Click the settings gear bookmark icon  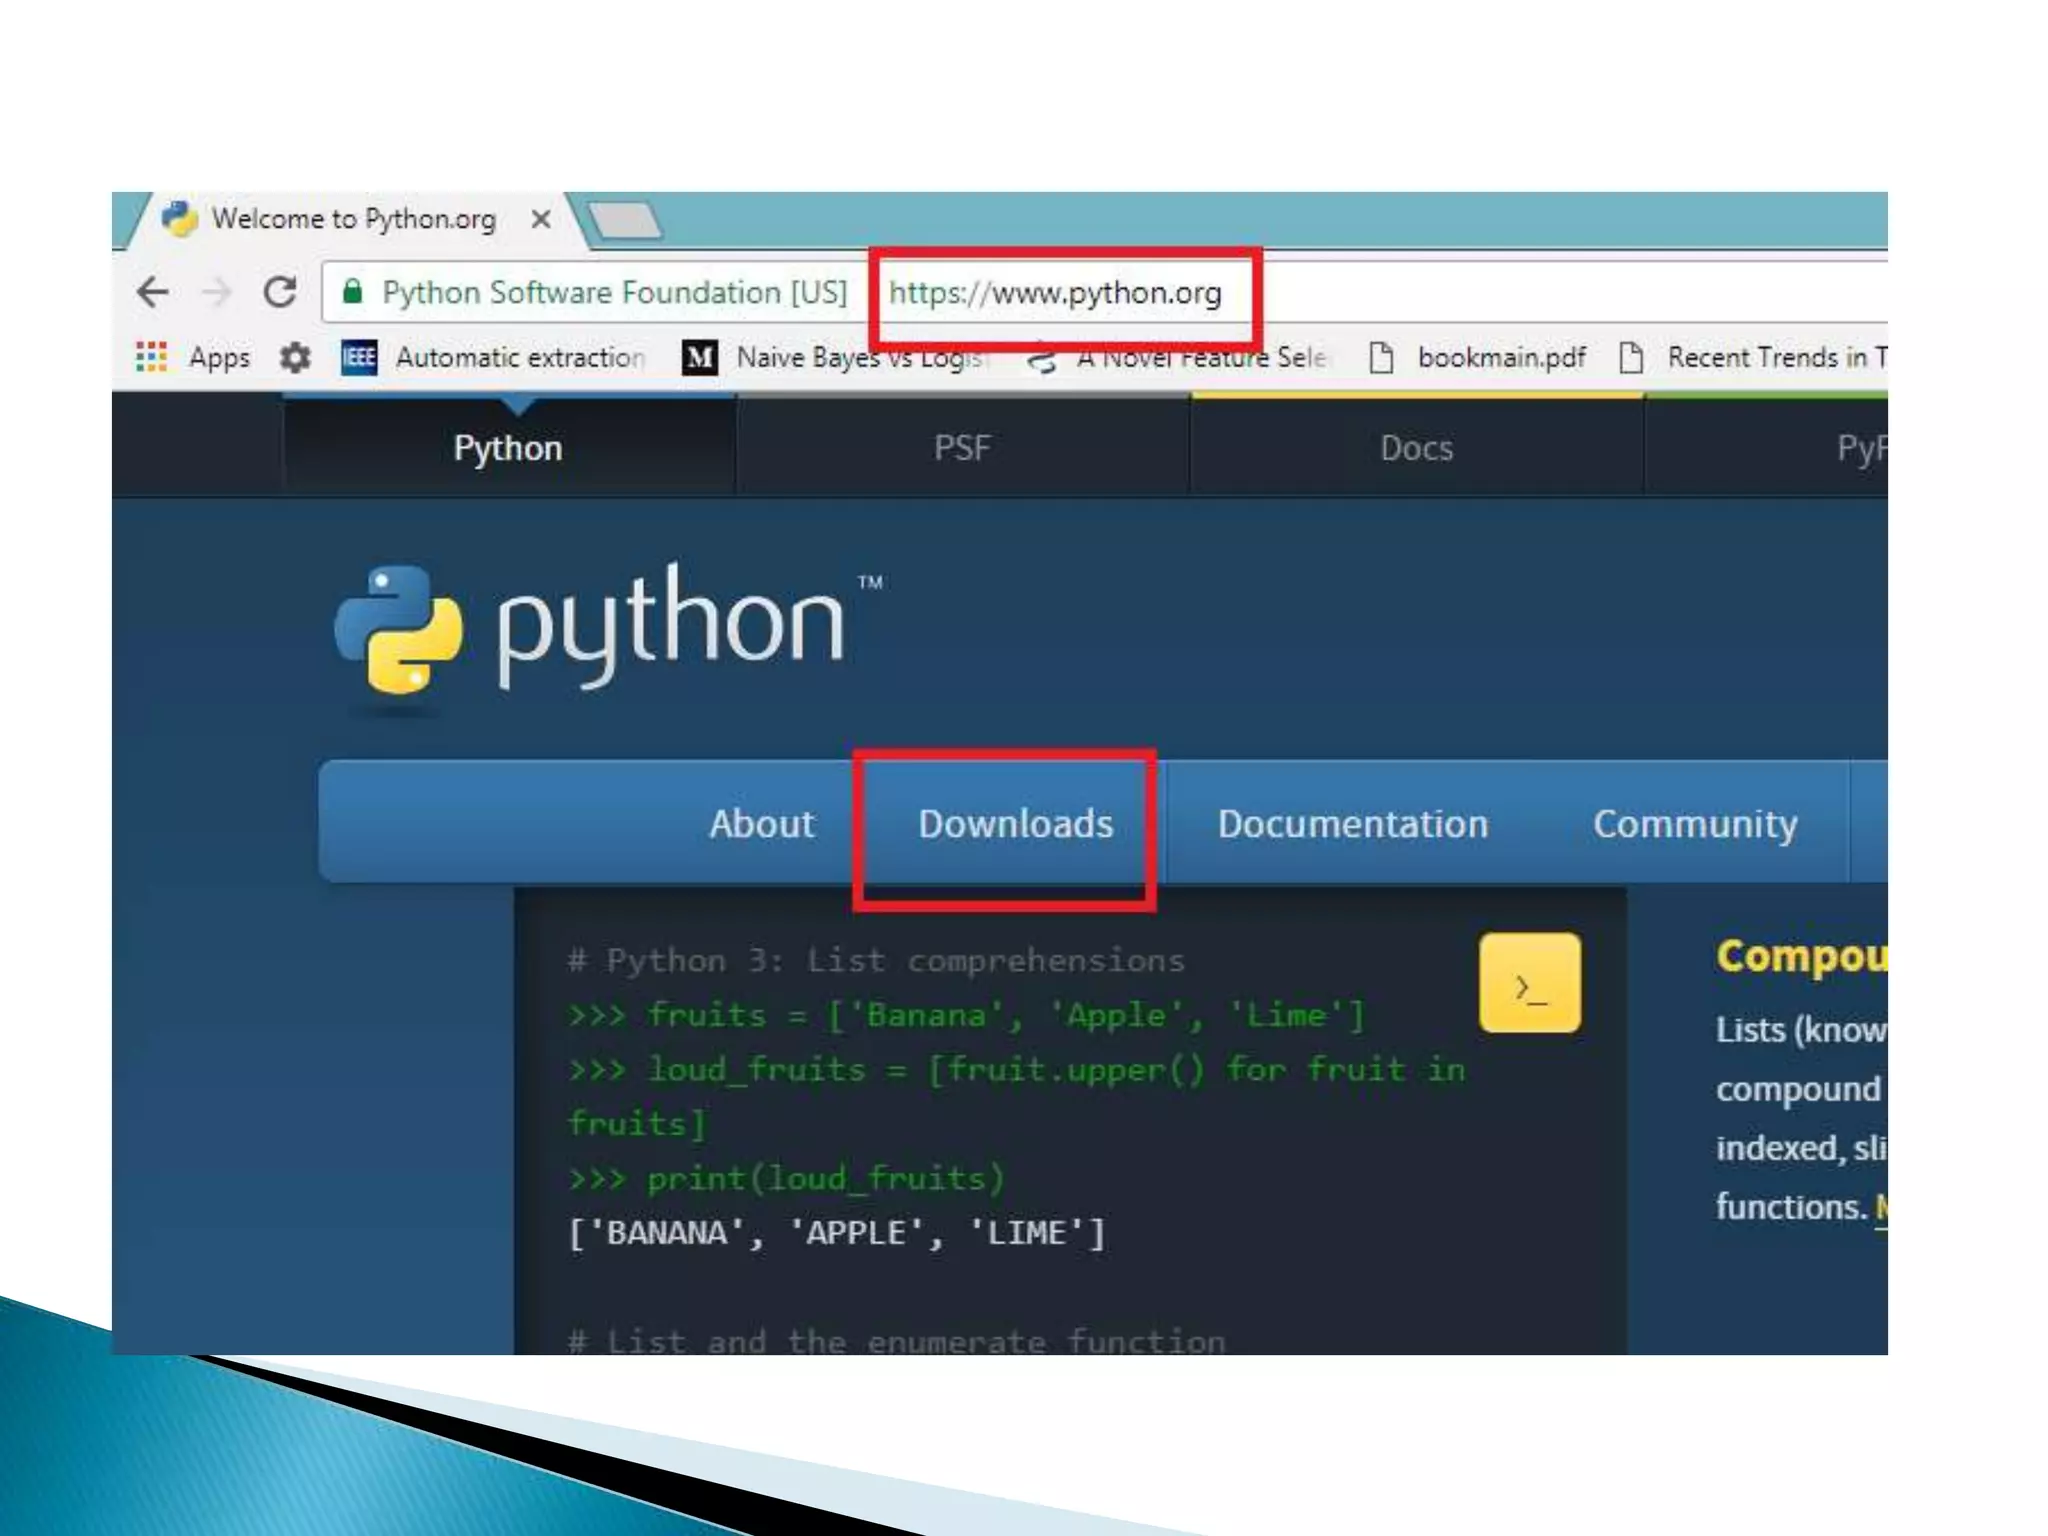pyautogui.click(x=295, y=357)
